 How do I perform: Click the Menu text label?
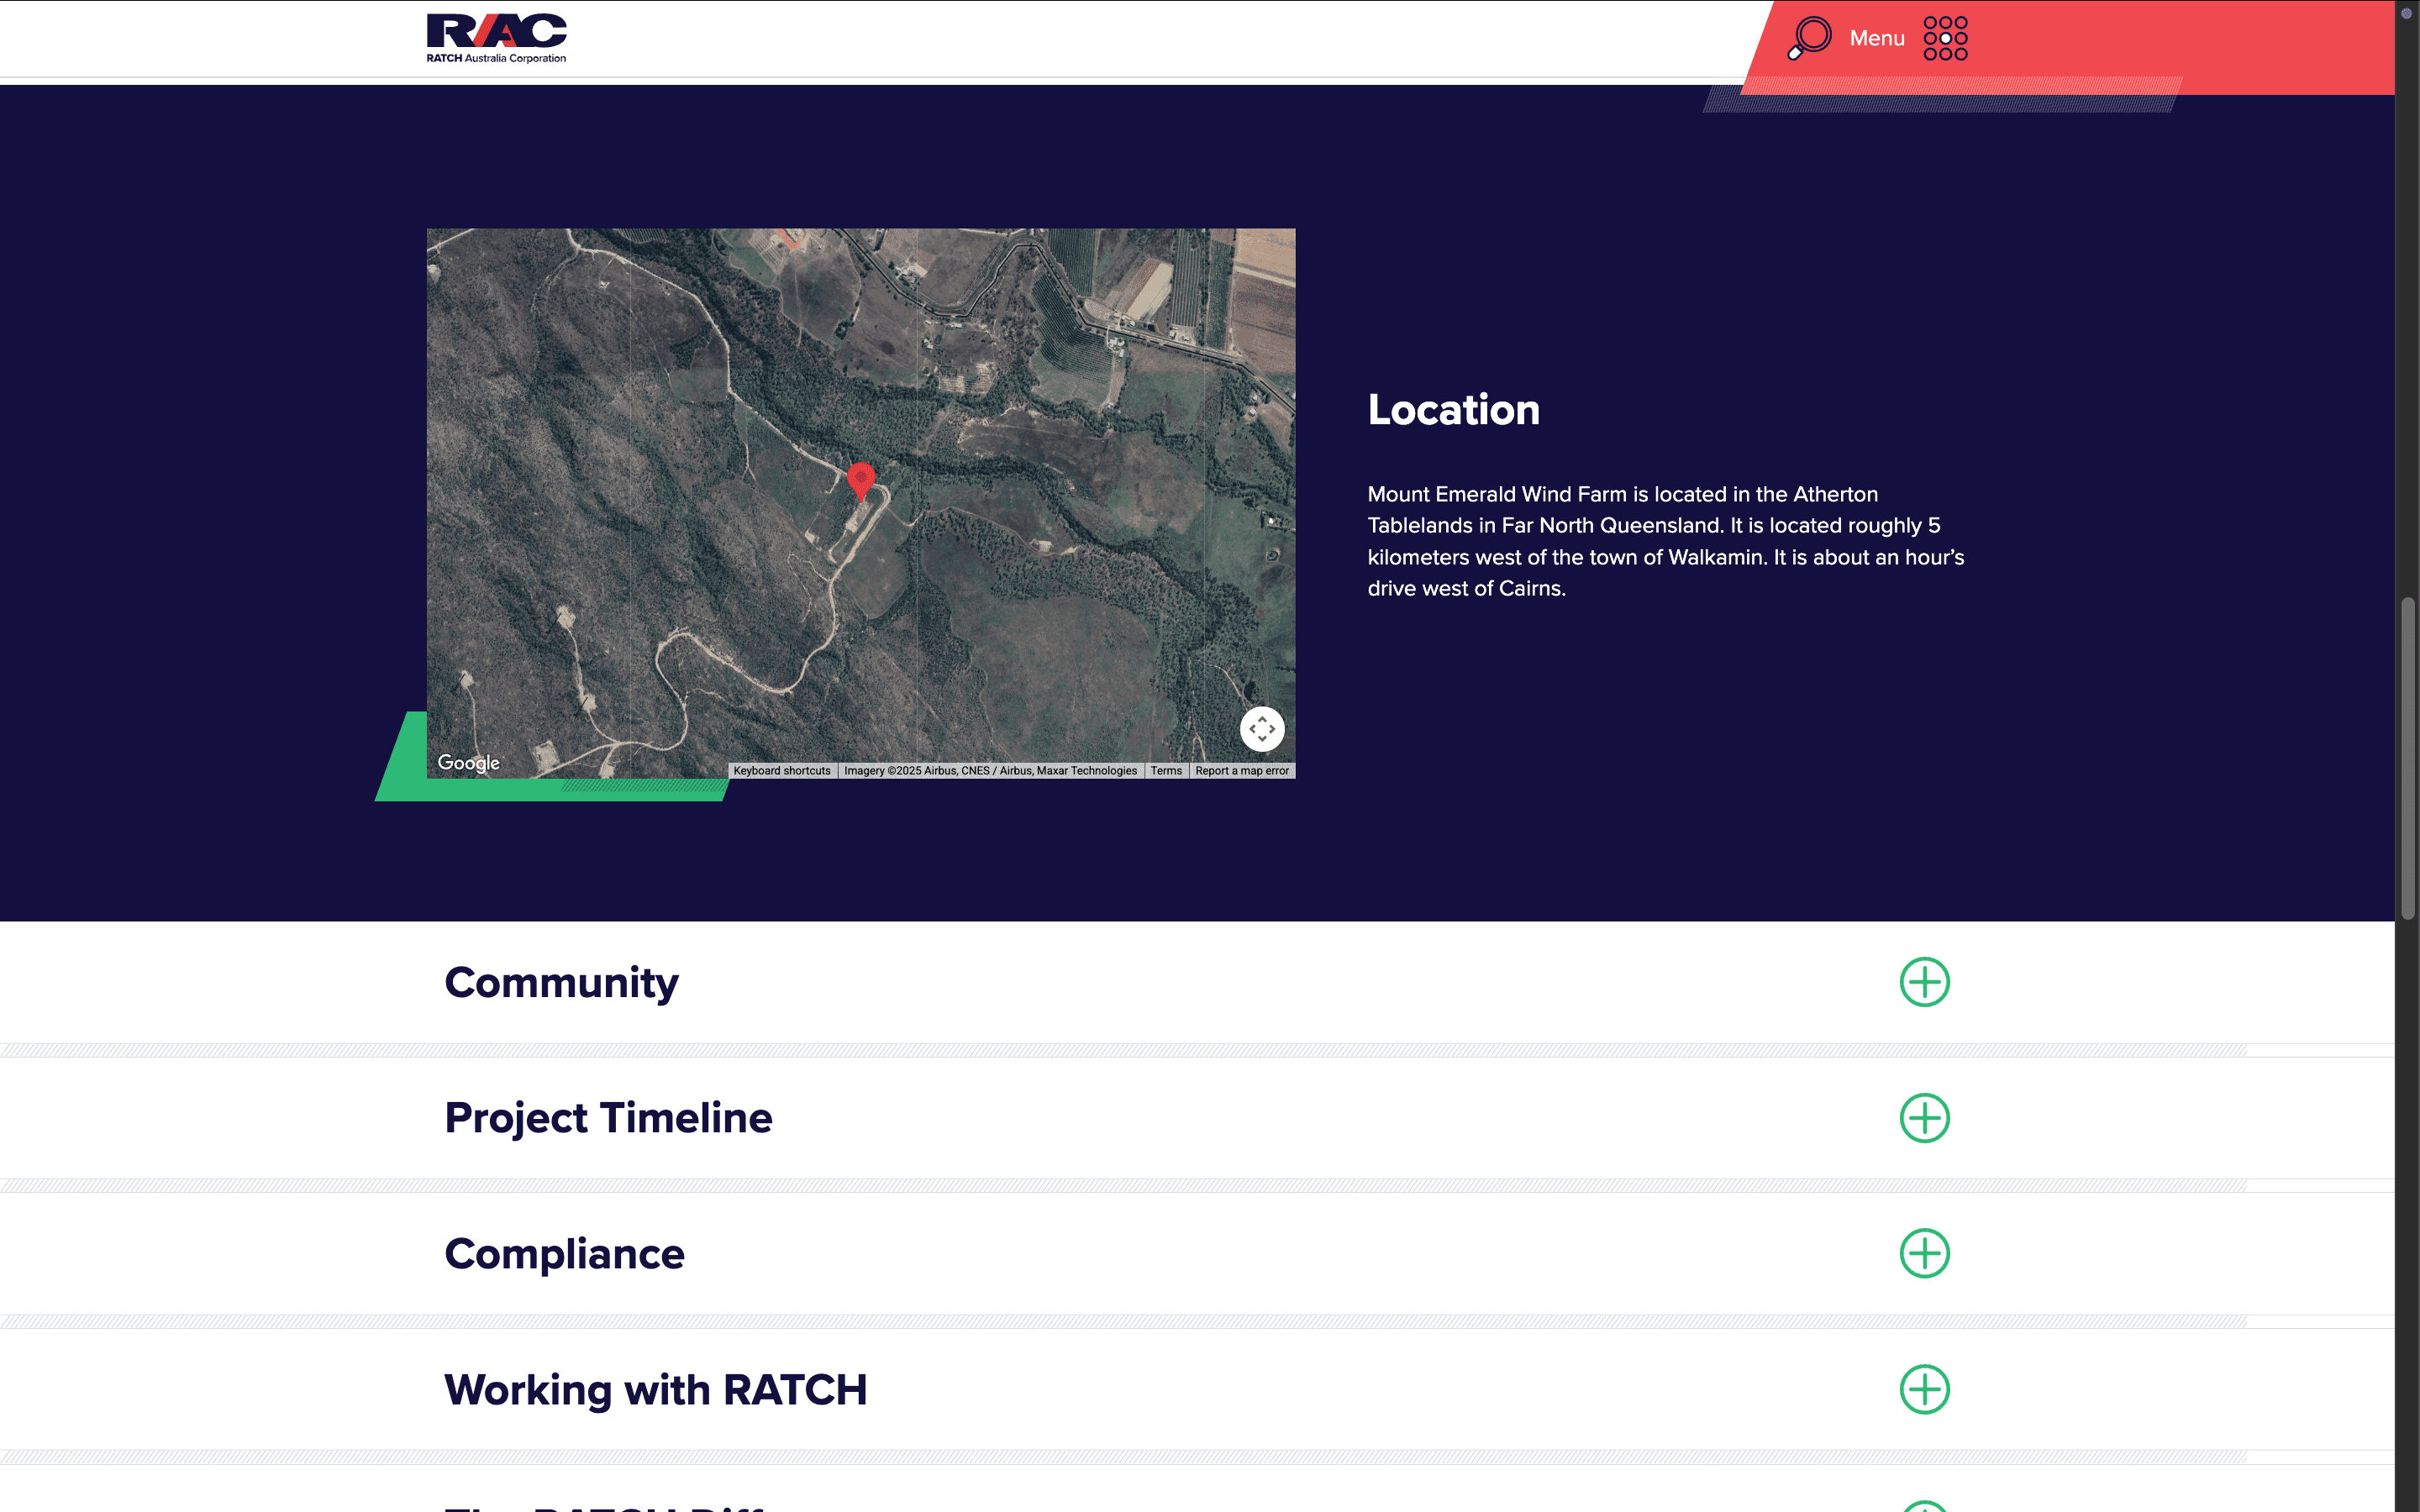click(x=1877, y=38)
